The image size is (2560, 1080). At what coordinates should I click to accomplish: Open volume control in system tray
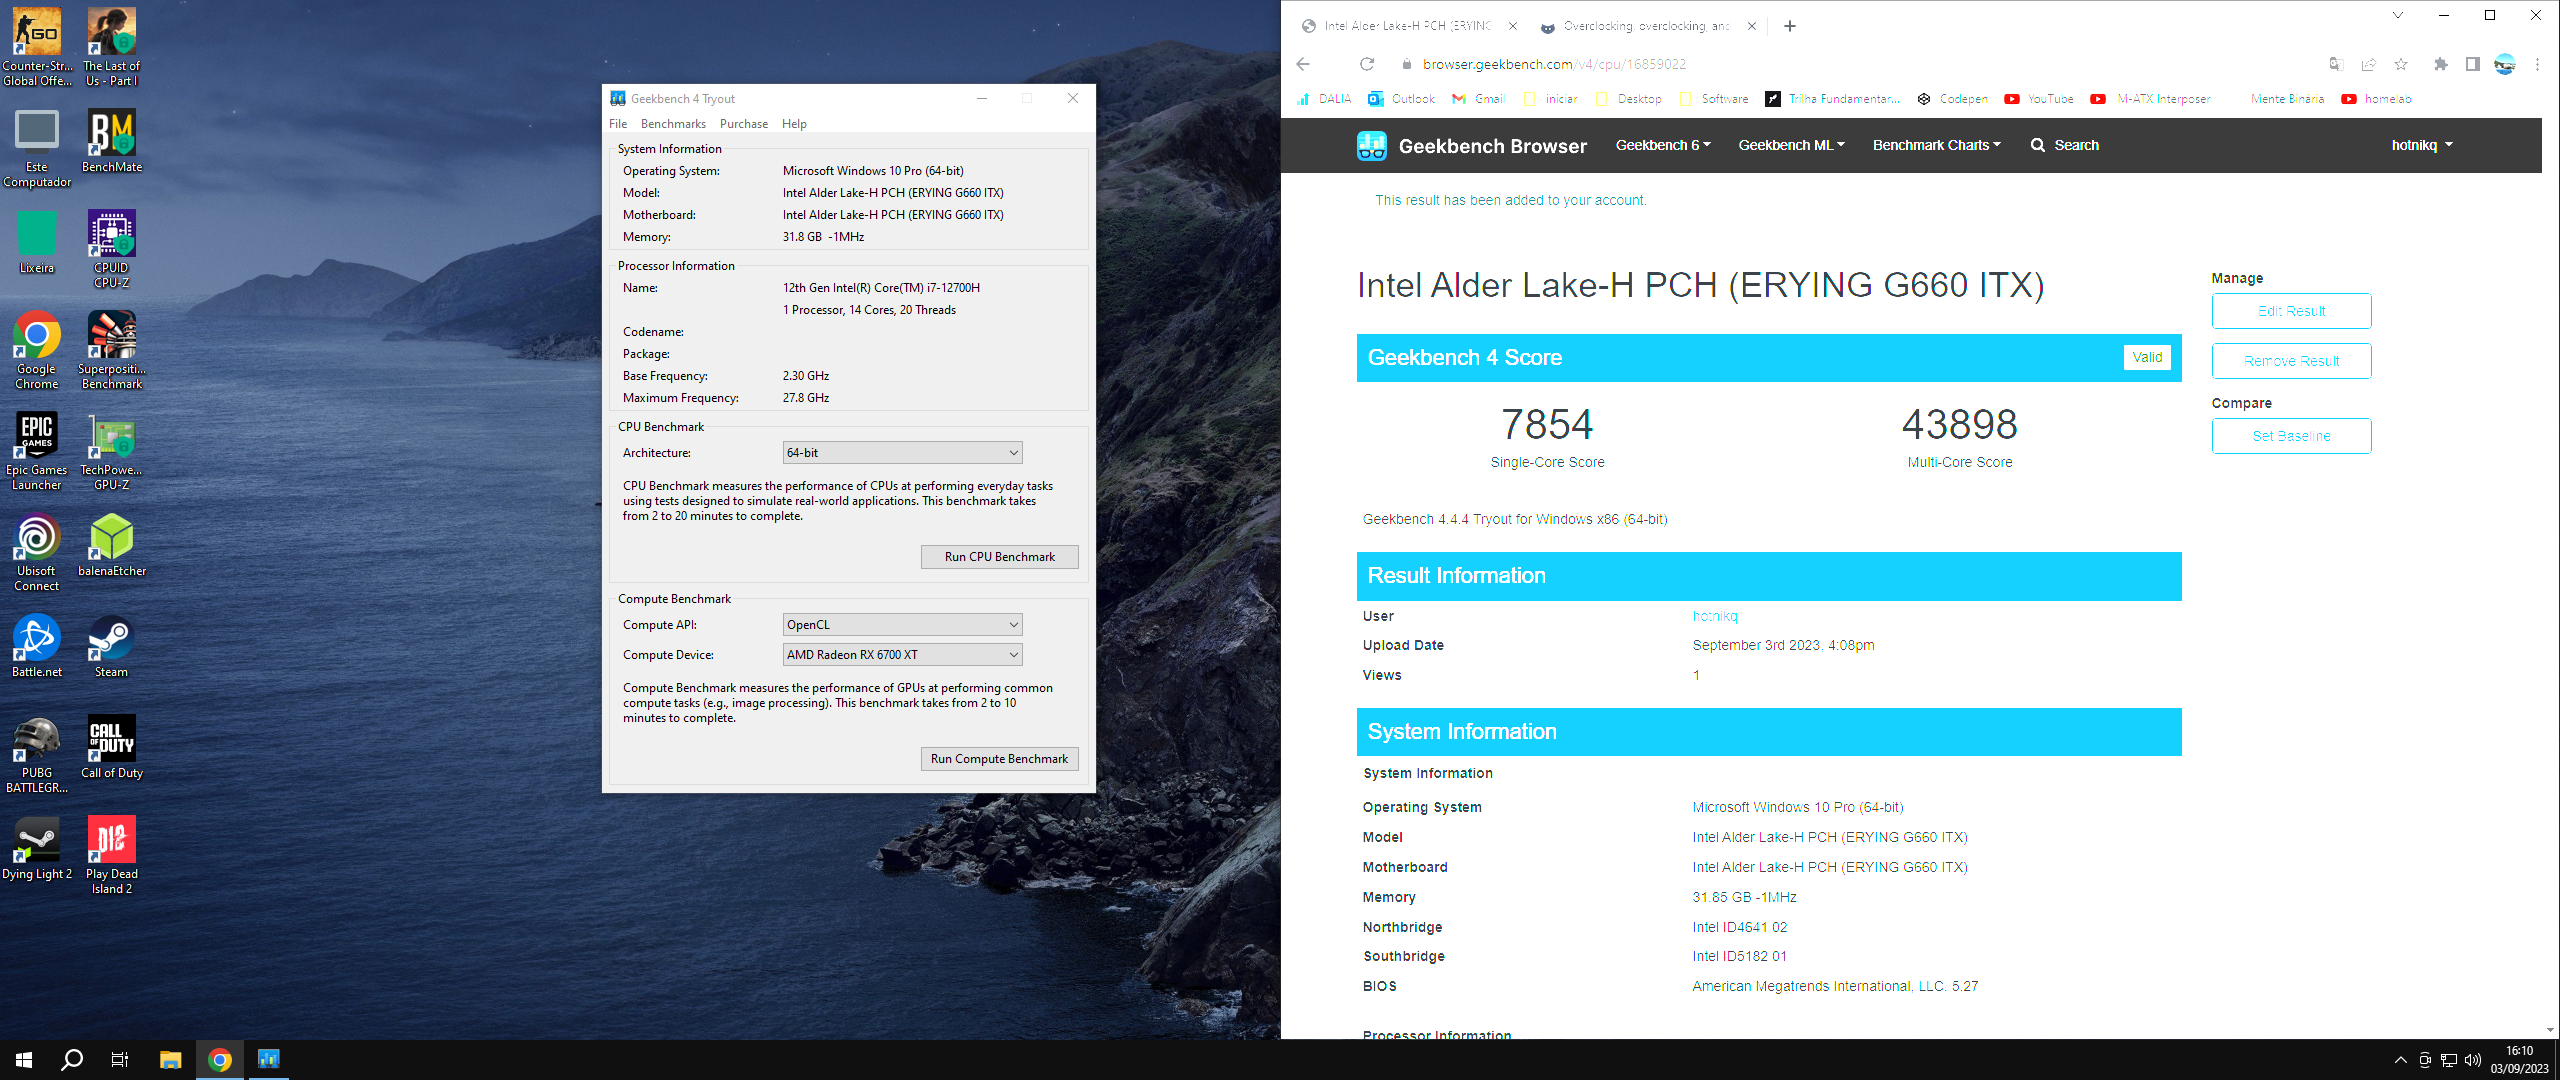[2473, 1060]
